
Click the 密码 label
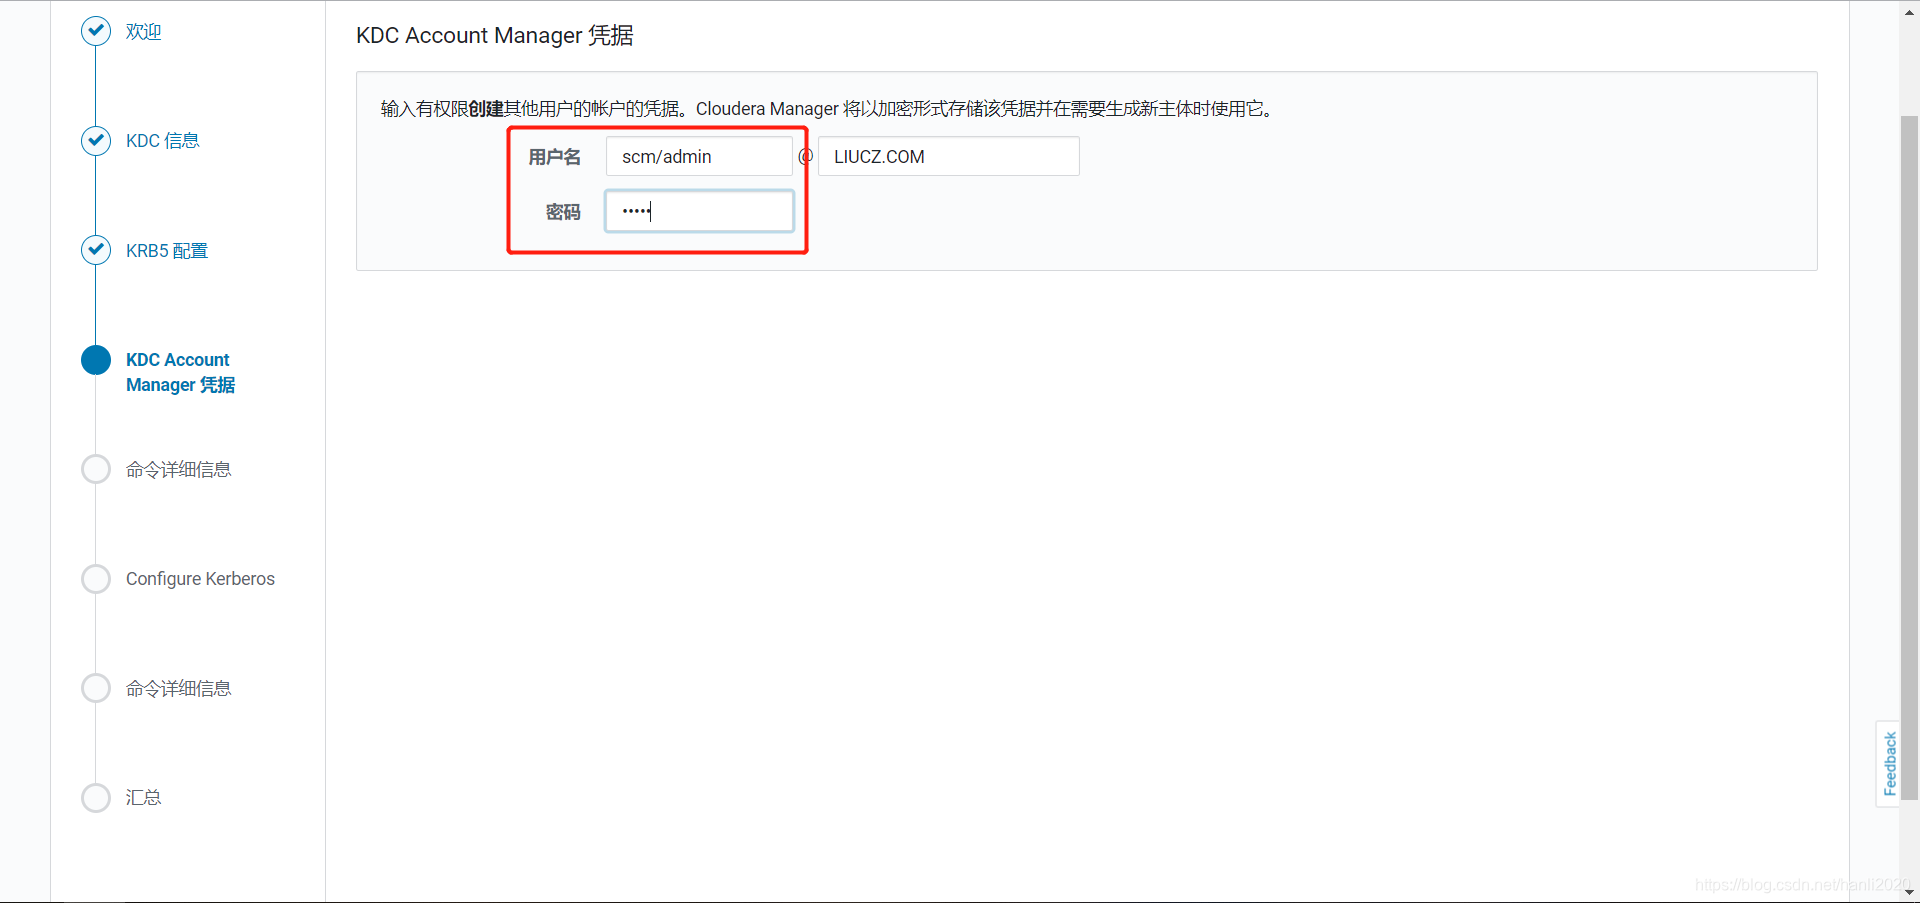pyautogui.click(x=563, y=212)
